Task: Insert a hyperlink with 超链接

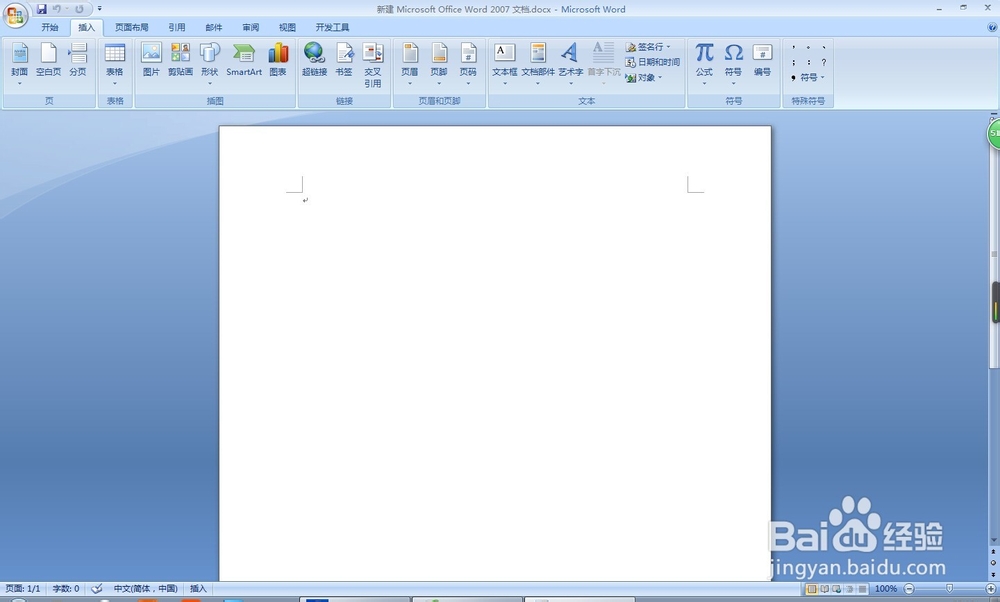Action: pos(314,60)
